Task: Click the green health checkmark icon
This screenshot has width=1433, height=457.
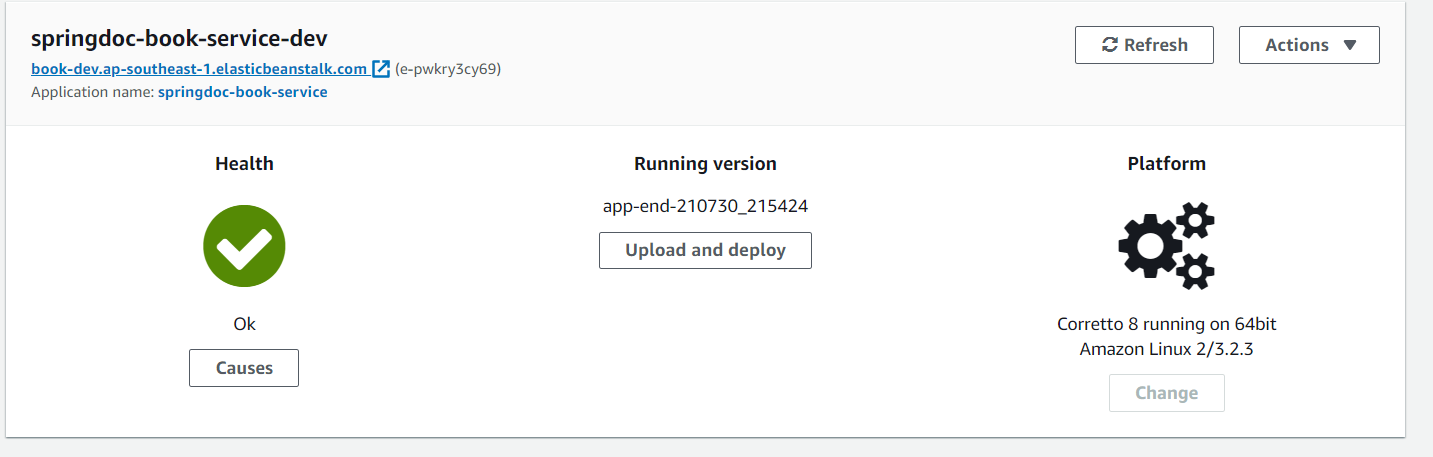Action: (244, 245)
